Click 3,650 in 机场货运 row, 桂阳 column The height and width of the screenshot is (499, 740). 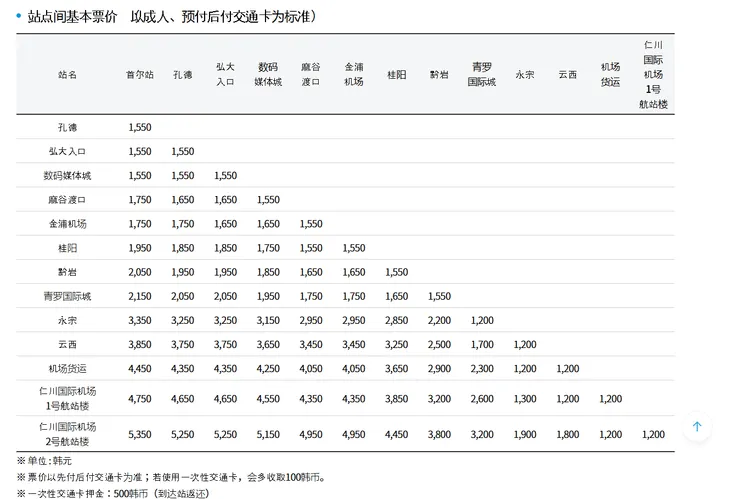click(396, 369)
